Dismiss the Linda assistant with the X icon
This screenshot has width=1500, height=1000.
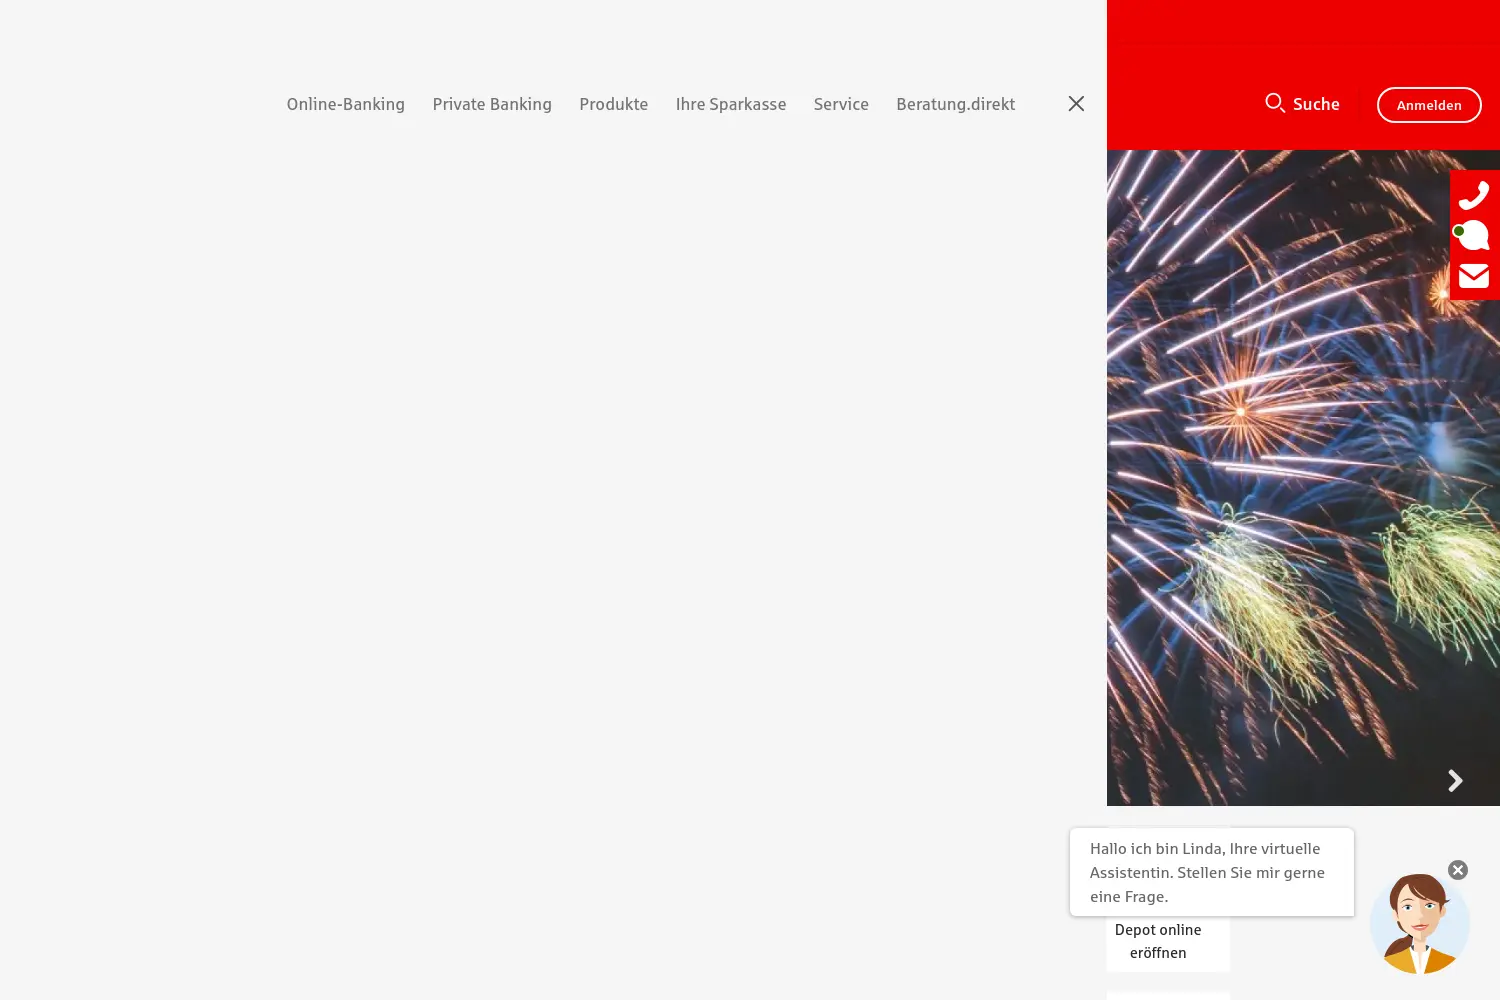pos(1458,870)
